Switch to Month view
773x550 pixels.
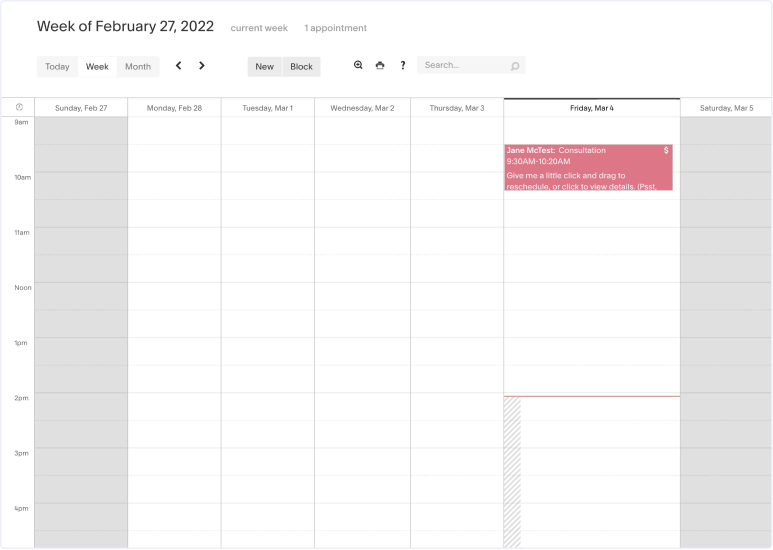(x=138, y=67)
